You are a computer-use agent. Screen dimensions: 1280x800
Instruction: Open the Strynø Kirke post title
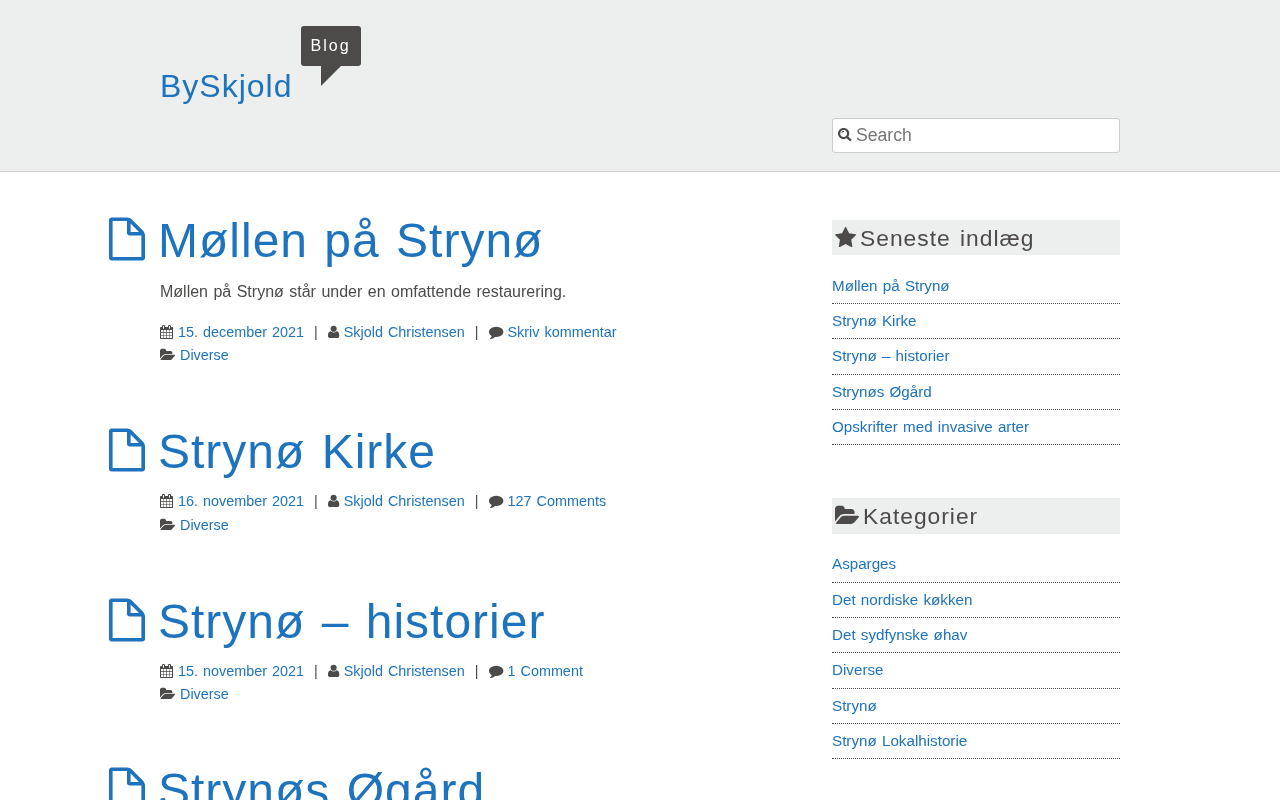(296, 451)
